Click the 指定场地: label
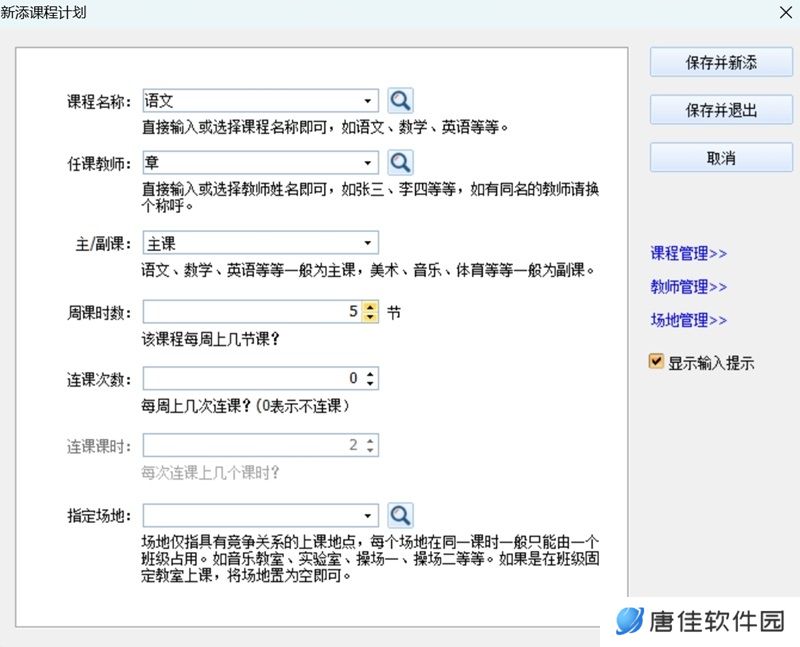Viewport: 800px width, 647px height. tap(99, 516)
